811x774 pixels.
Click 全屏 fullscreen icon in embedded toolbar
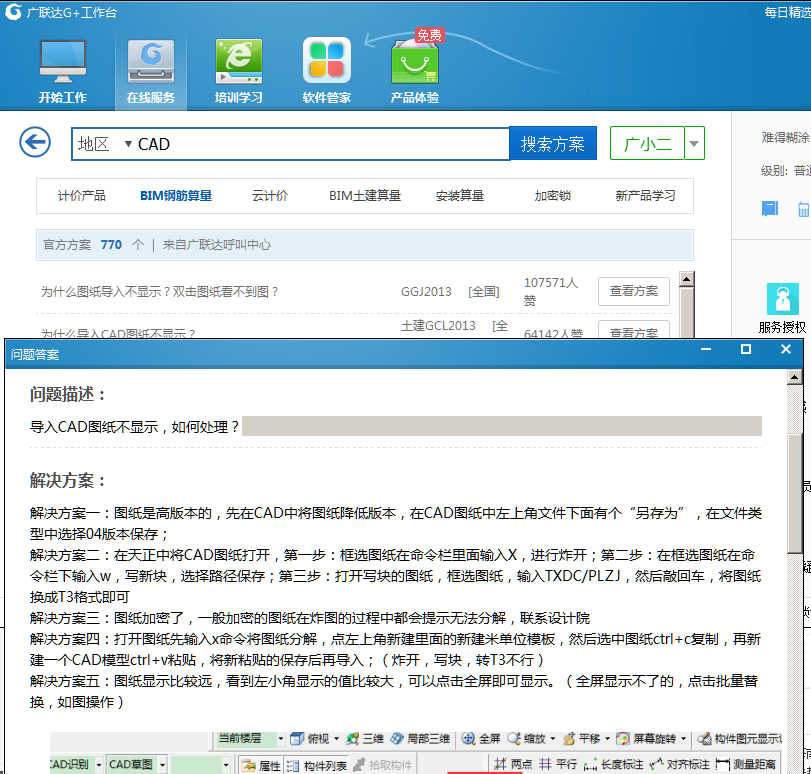click(x=468, y=738)
